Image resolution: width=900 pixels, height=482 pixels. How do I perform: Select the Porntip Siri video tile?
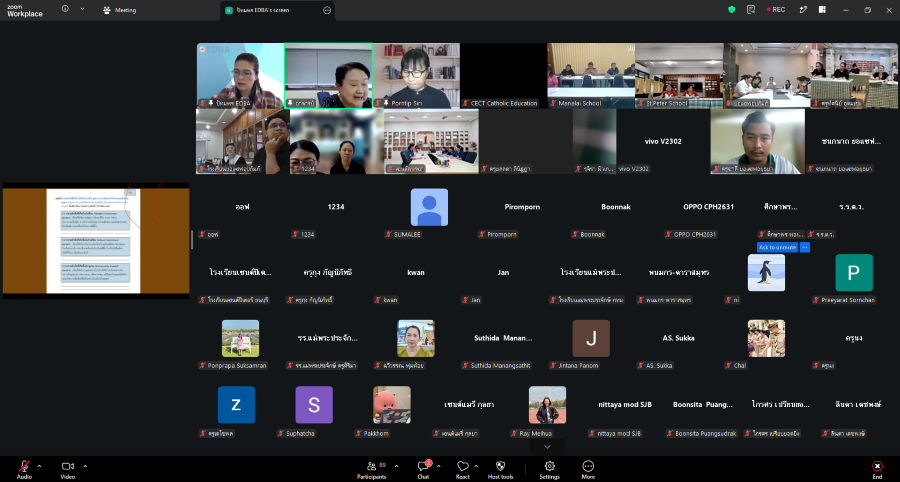[x=416, y=76]
